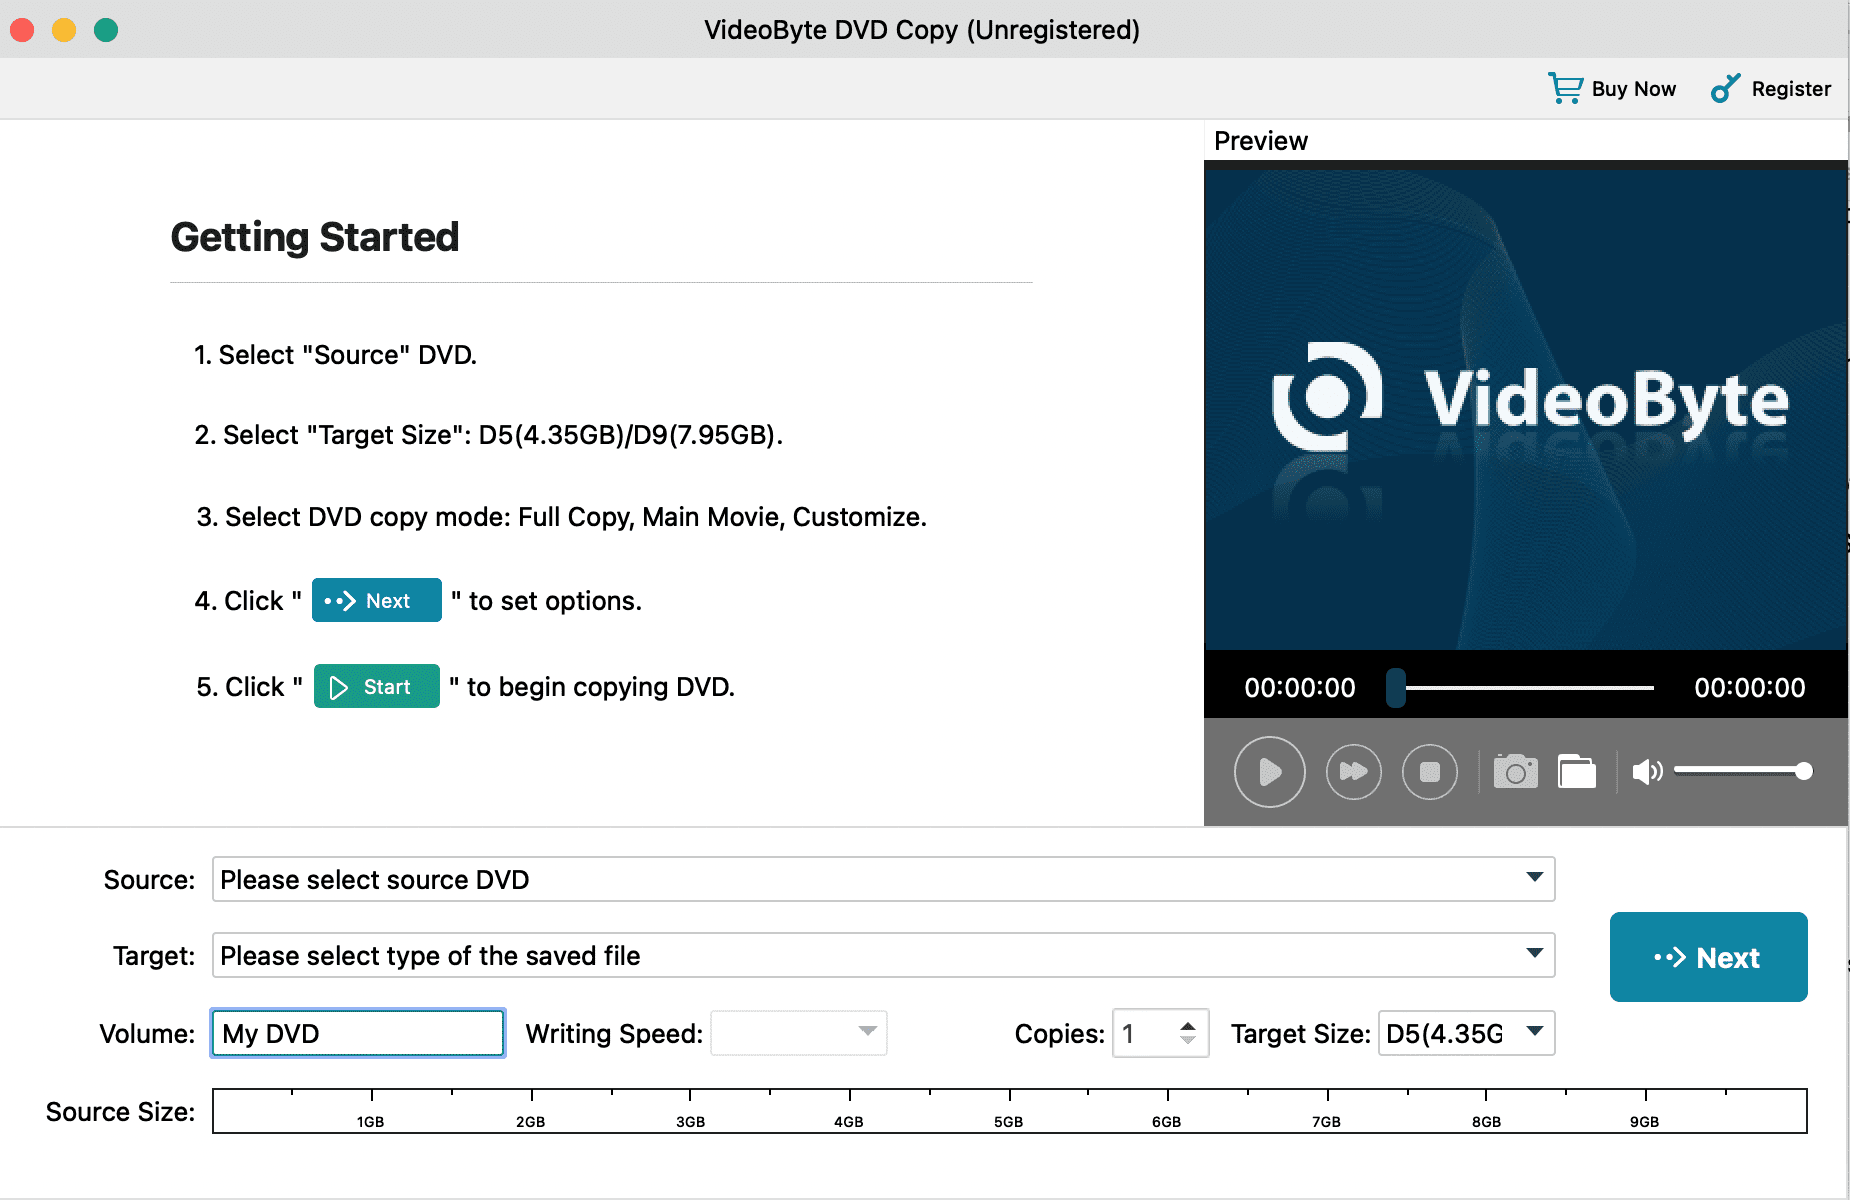This screenshot has width=1850, height=1200.
Task: Click the fast-forward playback icon
Action: click(x=1353, y=771)
